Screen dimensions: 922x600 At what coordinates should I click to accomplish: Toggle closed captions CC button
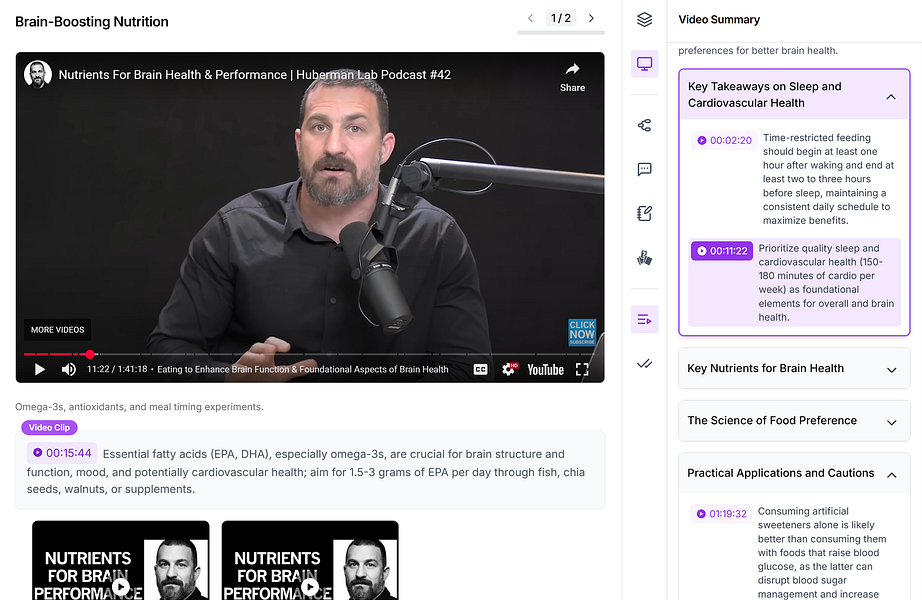(480, 369)
